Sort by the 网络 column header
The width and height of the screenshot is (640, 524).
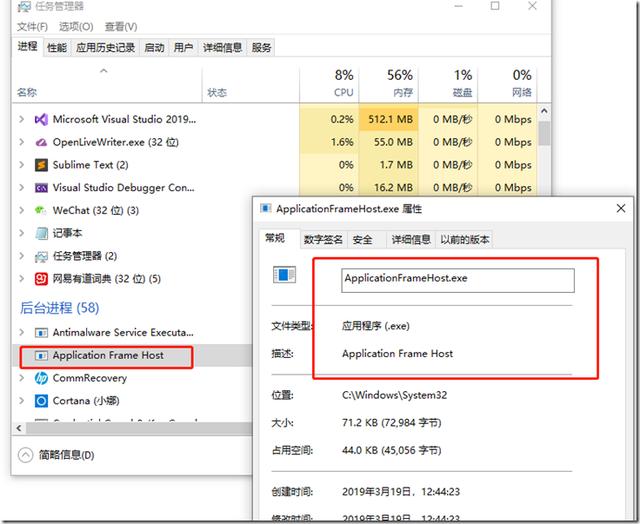click(x=507, y=83)
